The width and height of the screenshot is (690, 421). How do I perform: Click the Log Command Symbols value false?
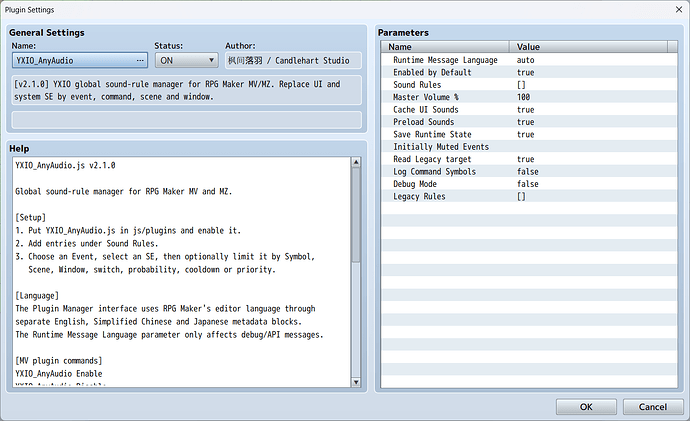[528, 172]
